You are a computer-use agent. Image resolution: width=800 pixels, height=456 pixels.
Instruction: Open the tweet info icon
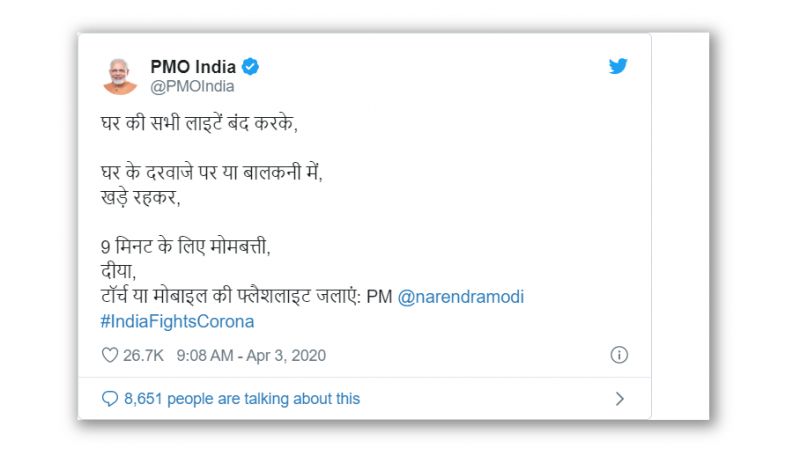(618, 355)
